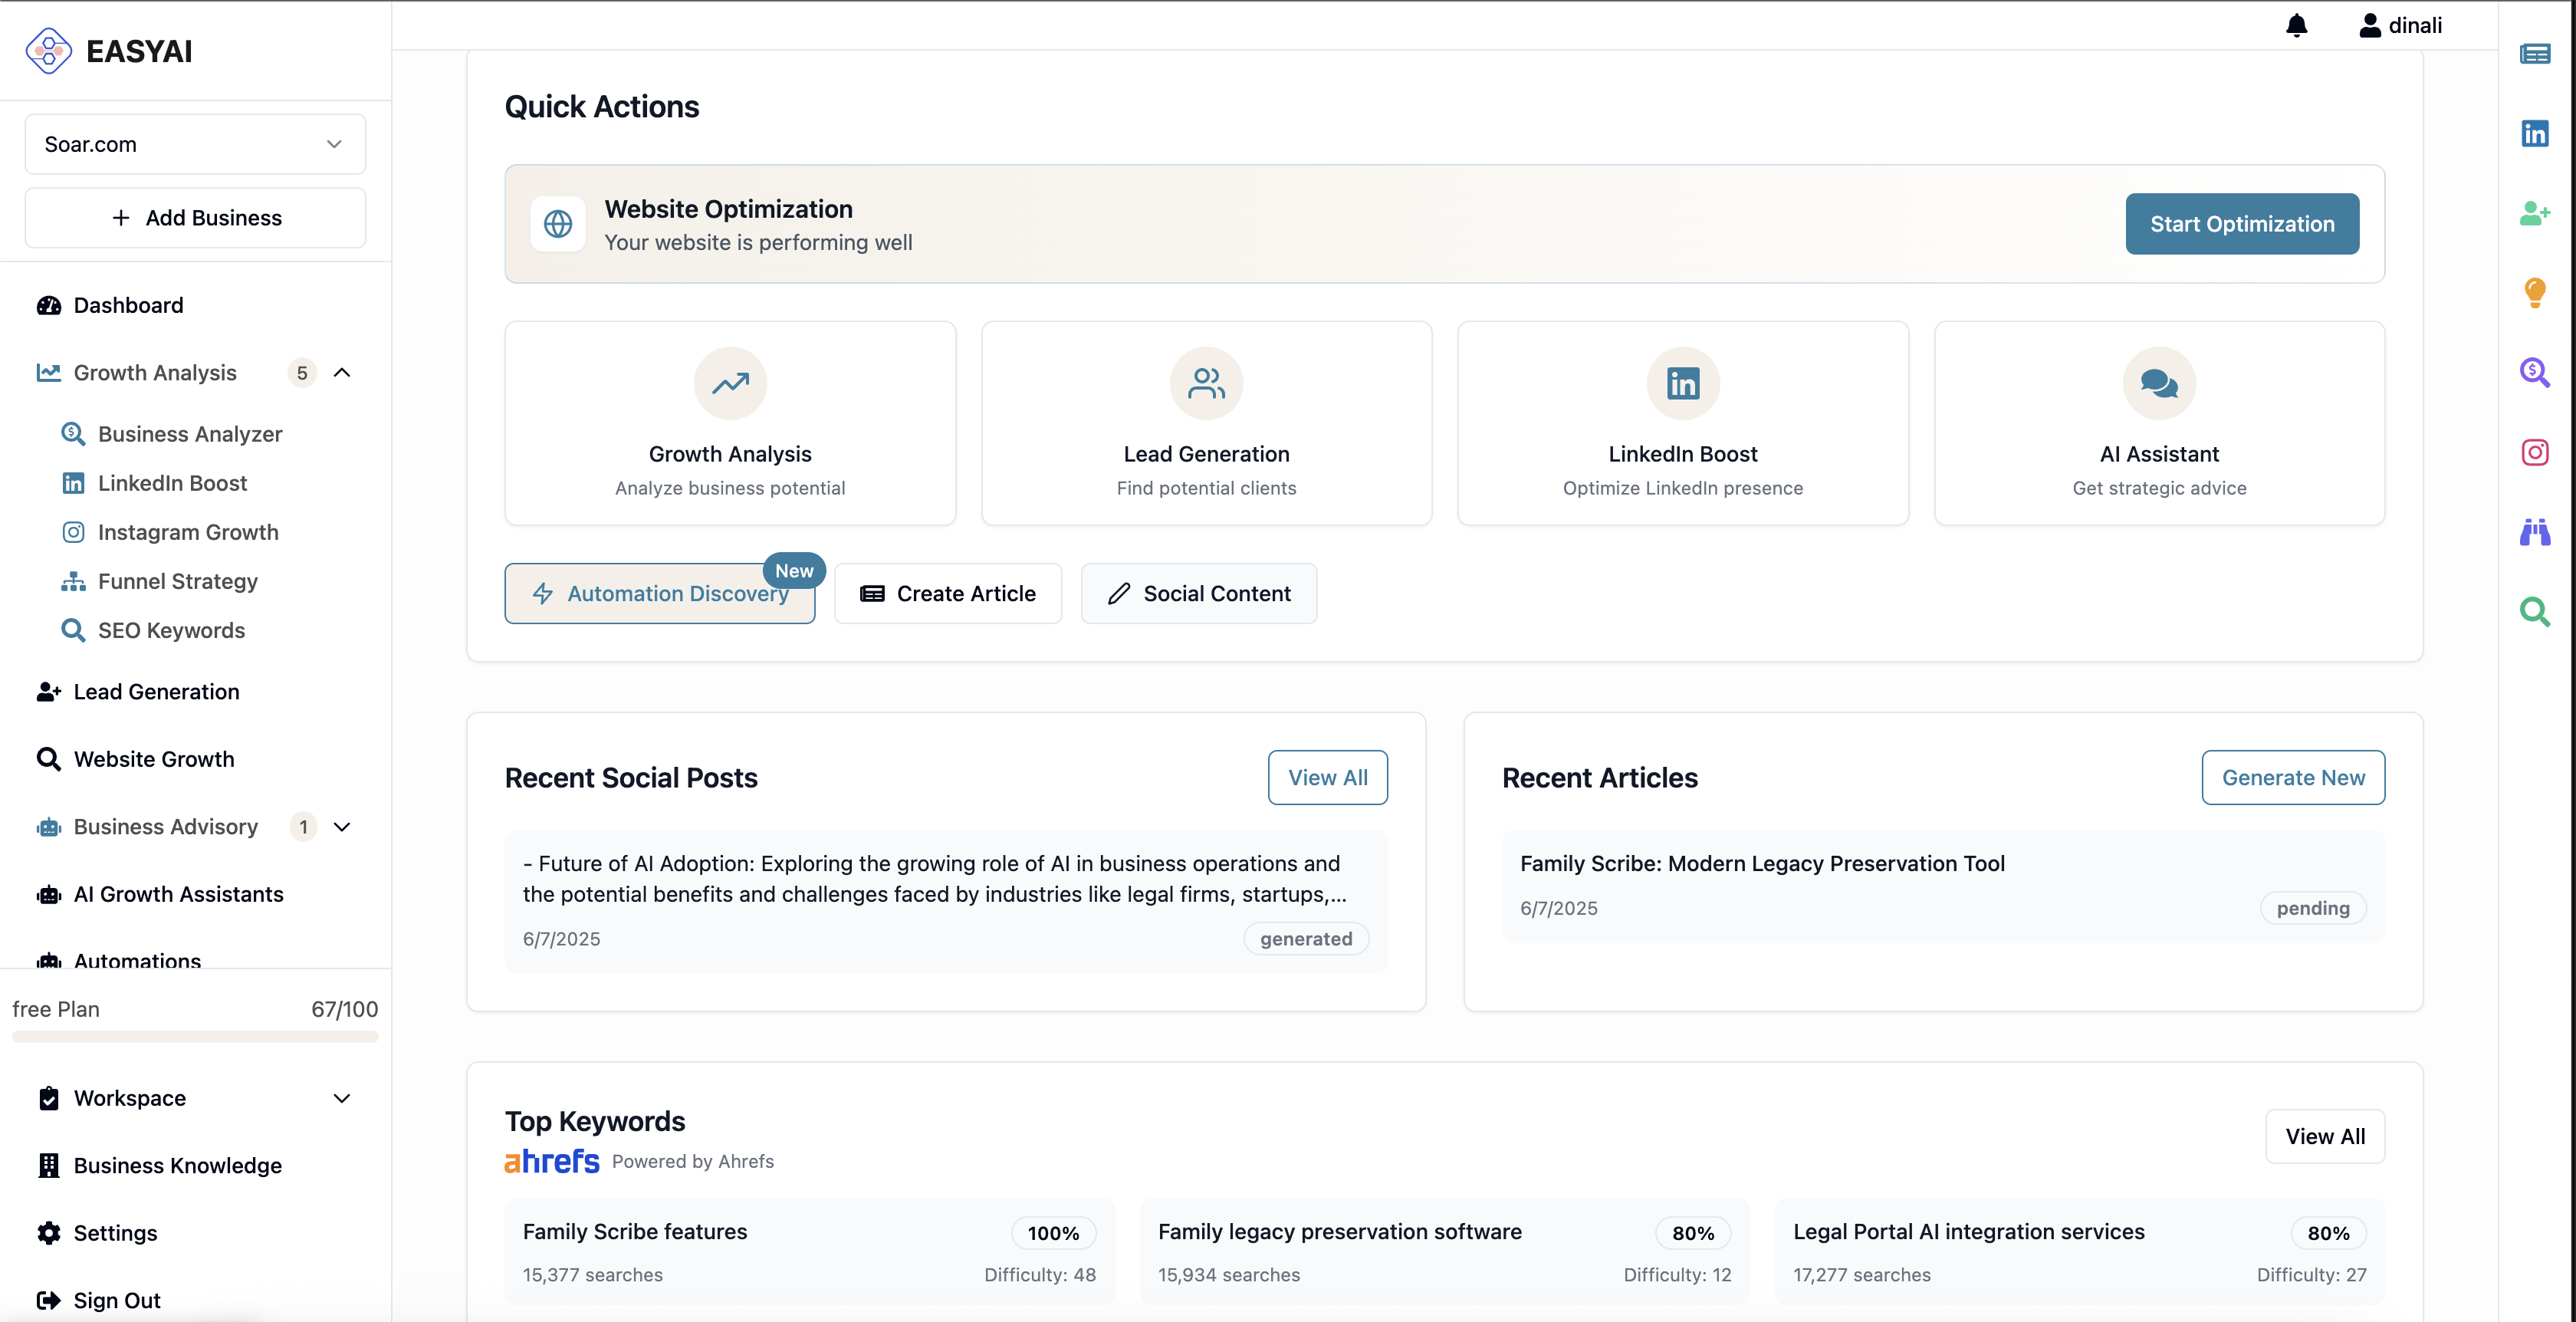
Task: View all Recent Social Posts
Action: click(x=1327, y=777)
